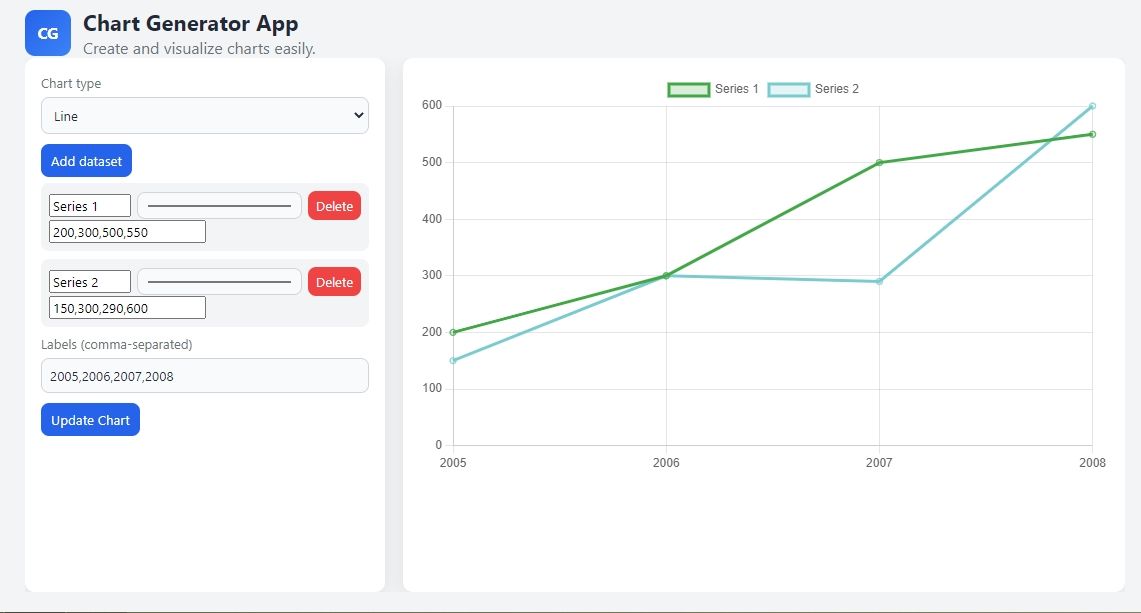Open the line control beside Series 2 name
The width and height of the screenshot is (1141, 613).
[219, 282]
